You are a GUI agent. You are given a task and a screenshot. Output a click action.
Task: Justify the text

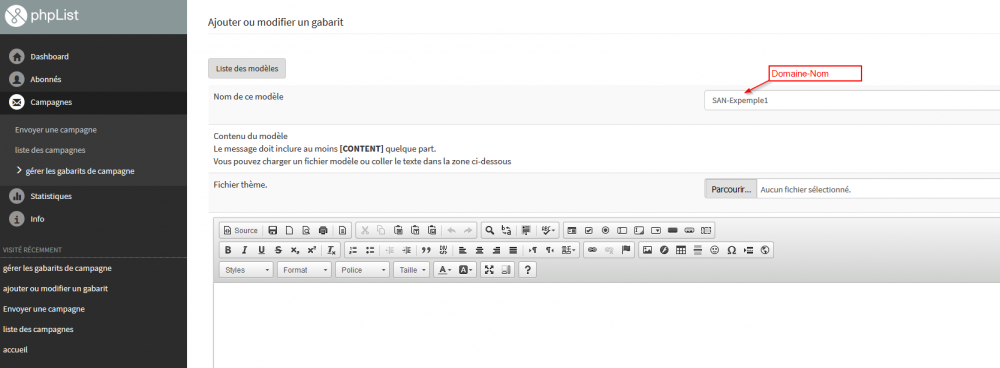click(x=513, y=250)
